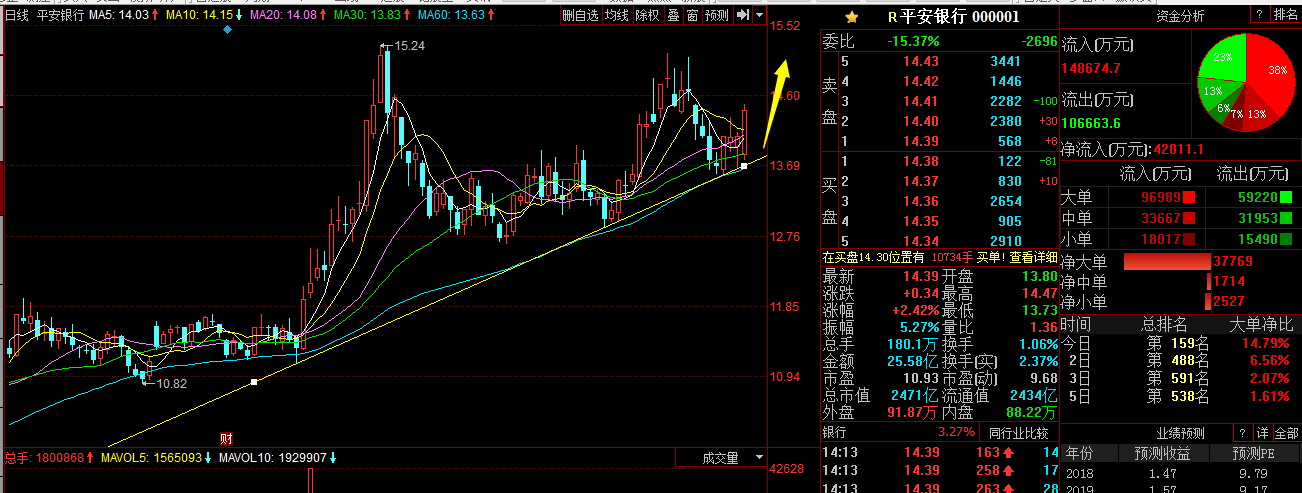The image size is (1302, 493).
Task: Click the 大单净比 column header
Action: point(1260,324)
